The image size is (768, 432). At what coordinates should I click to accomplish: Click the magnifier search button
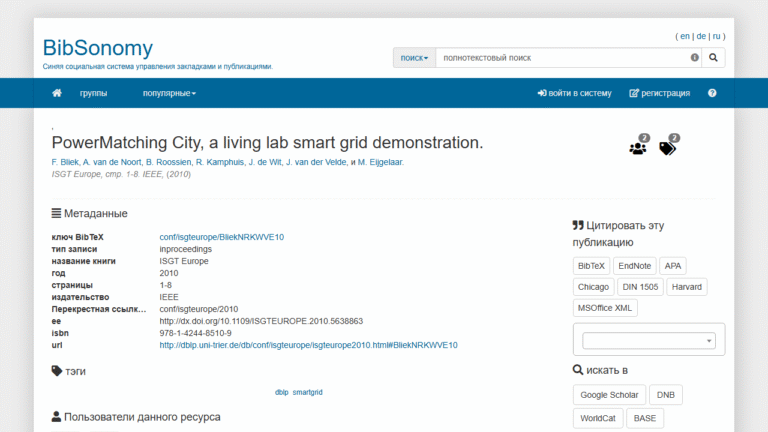713,58
